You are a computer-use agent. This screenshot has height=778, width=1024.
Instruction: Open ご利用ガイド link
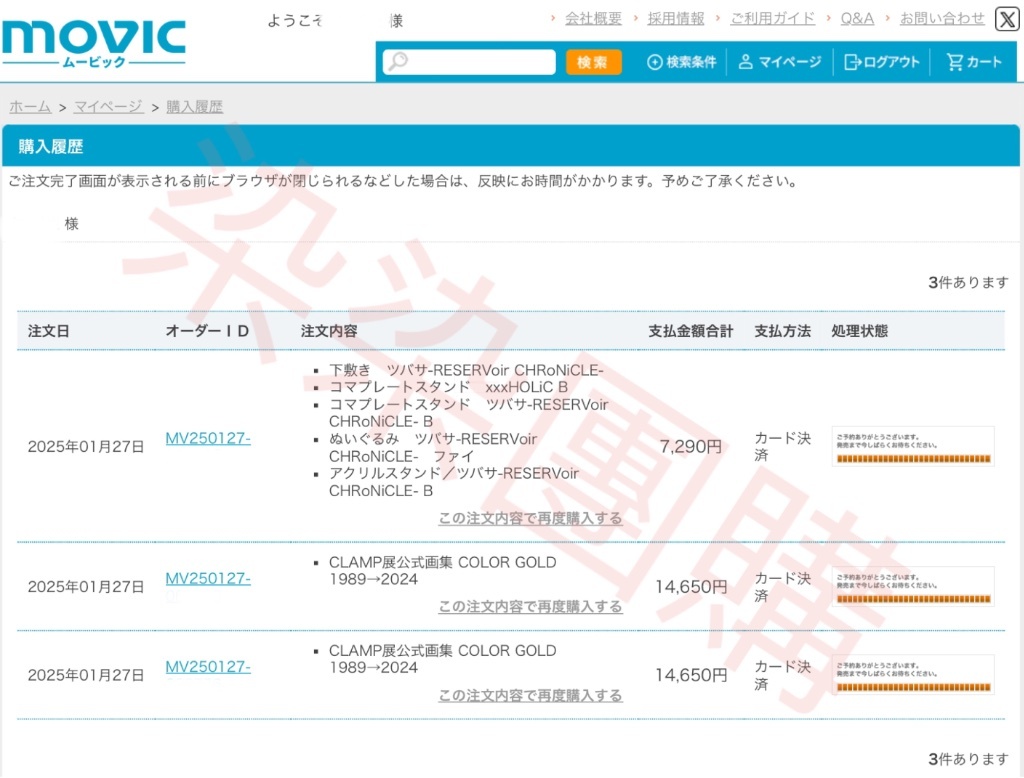click(x=773, y=18)
